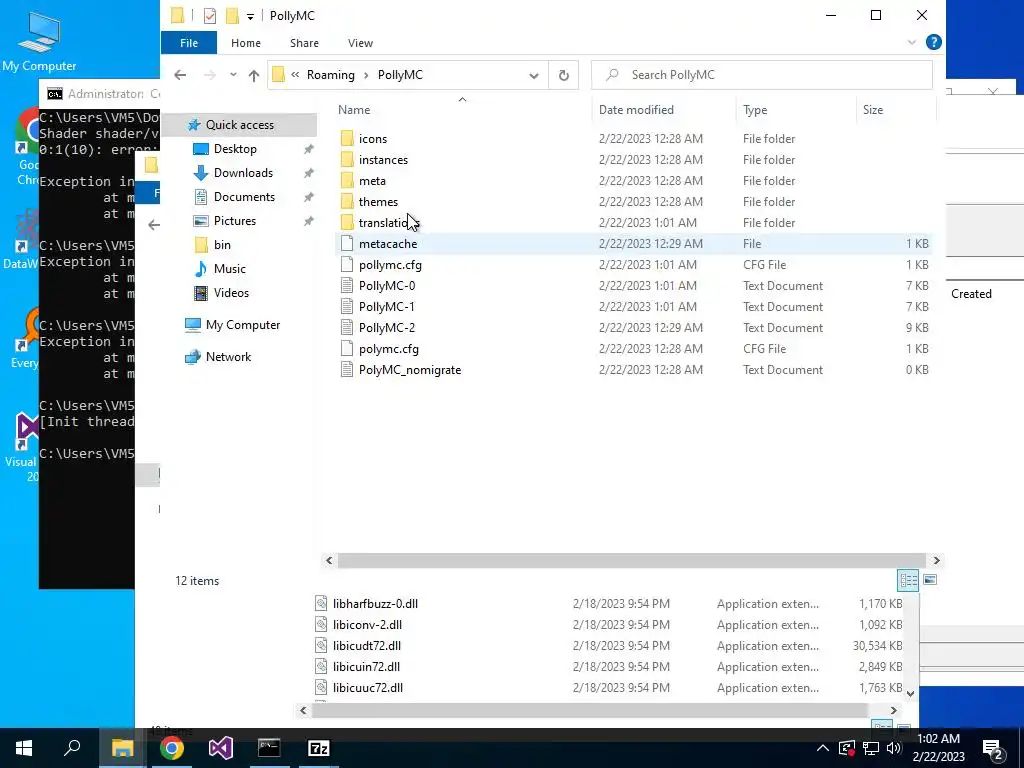
Task: Open Music in navigation pane
Action: [229, 269]
